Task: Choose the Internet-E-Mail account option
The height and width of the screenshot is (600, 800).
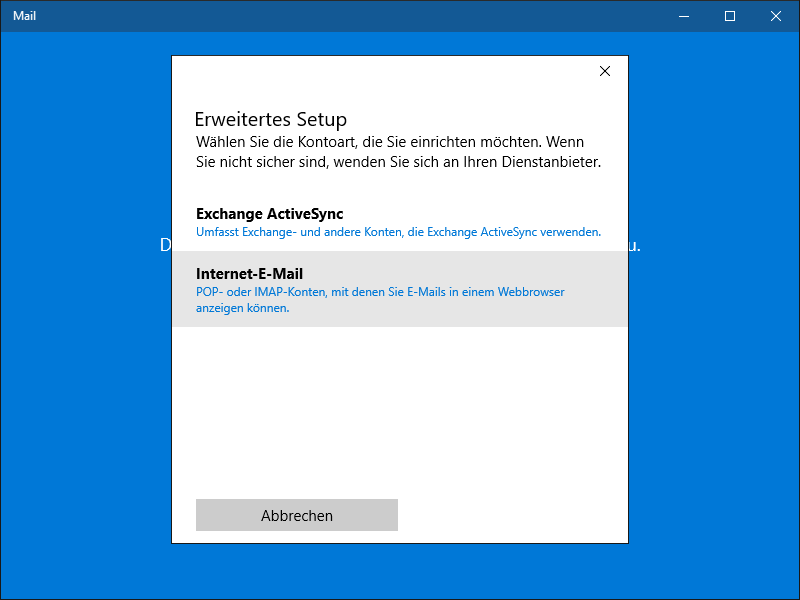Action: click(399, 289)
